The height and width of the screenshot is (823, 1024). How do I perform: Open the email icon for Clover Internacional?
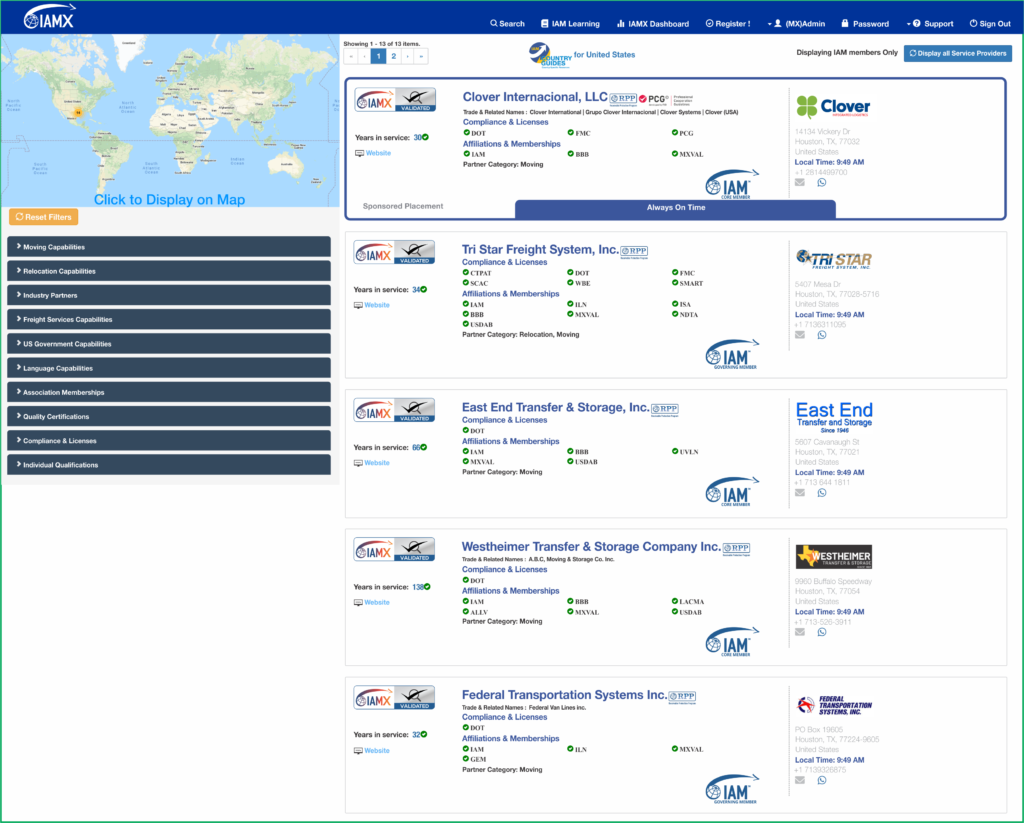799,183
